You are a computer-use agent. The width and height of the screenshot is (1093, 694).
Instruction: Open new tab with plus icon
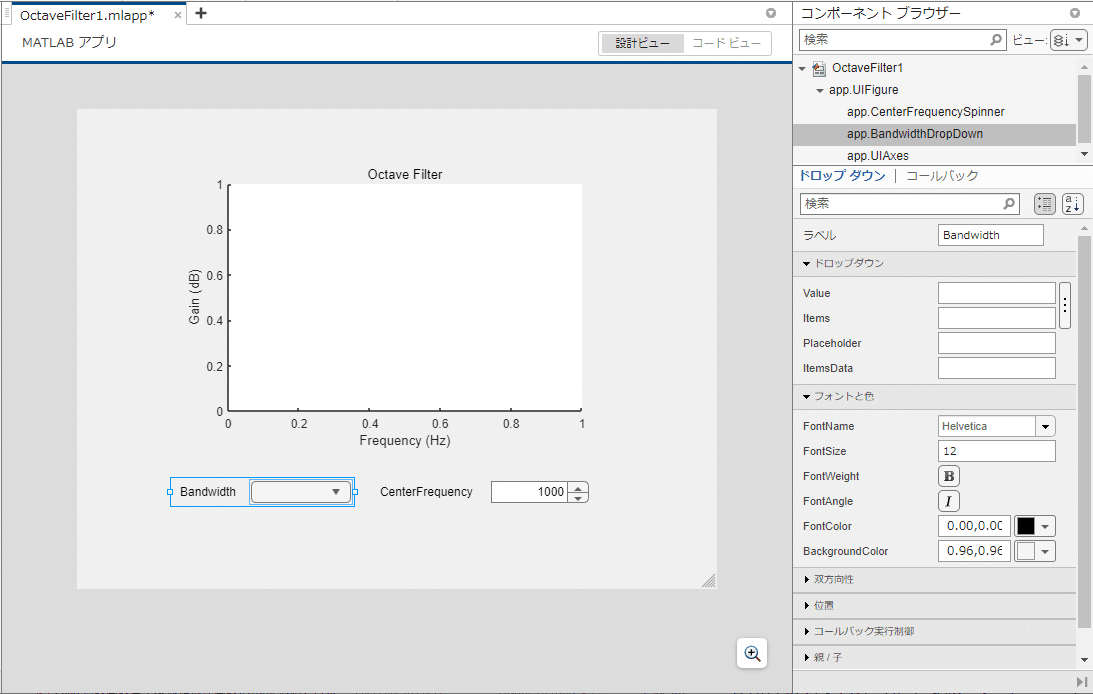[x=201, y=13]
